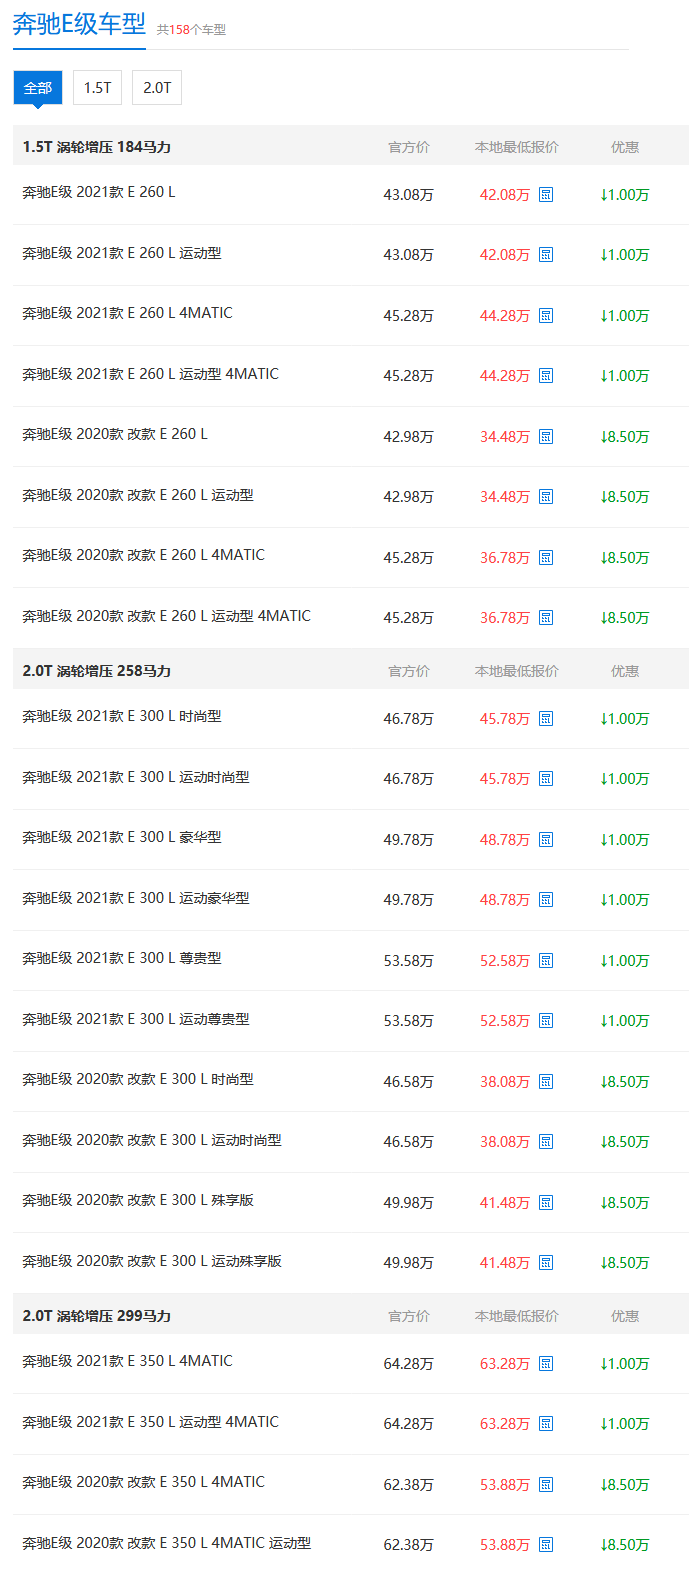Open calculator for 2020款 改款 E 350 L 4MATIC 运动型

click(x=546, y=1545)
